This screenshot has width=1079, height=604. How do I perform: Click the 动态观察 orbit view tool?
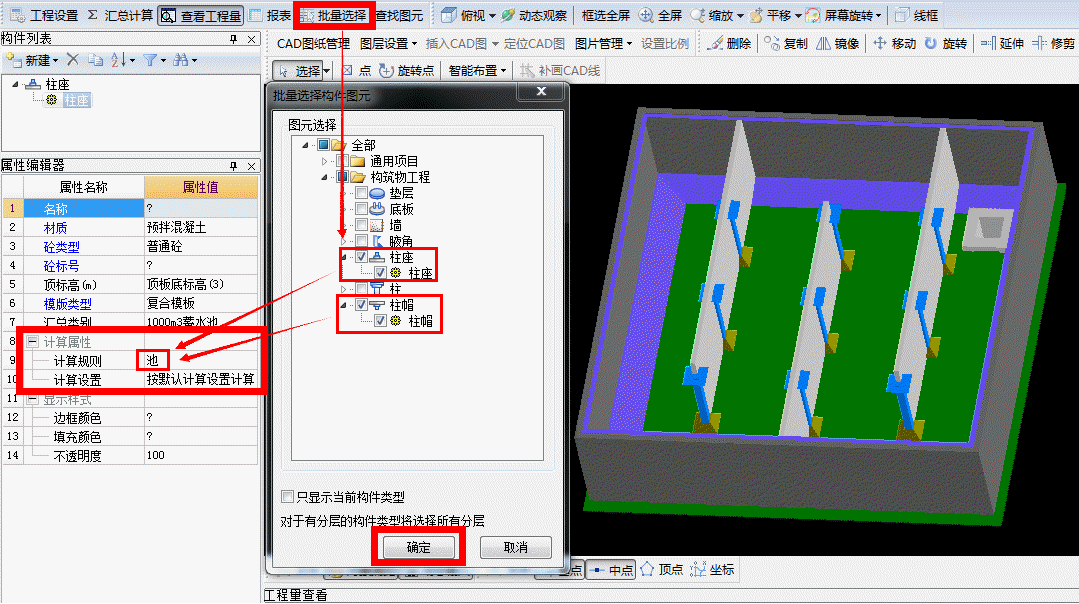[534, 16]
